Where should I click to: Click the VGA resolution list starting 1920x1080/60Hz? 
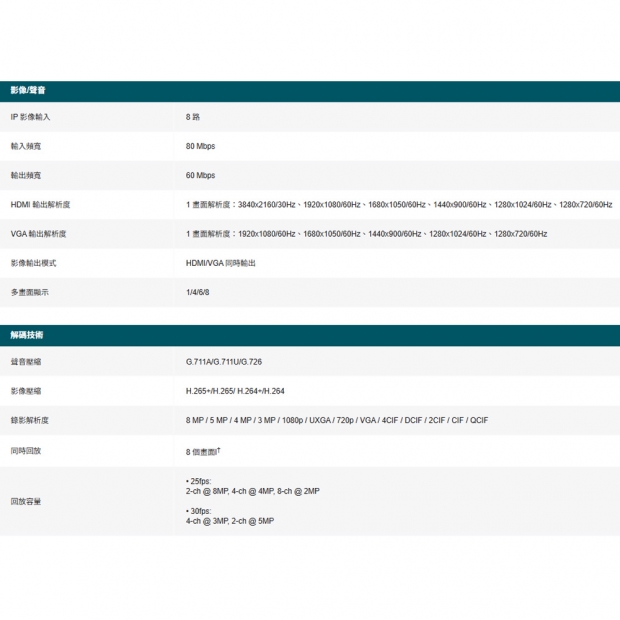click(x=367, y=234)
